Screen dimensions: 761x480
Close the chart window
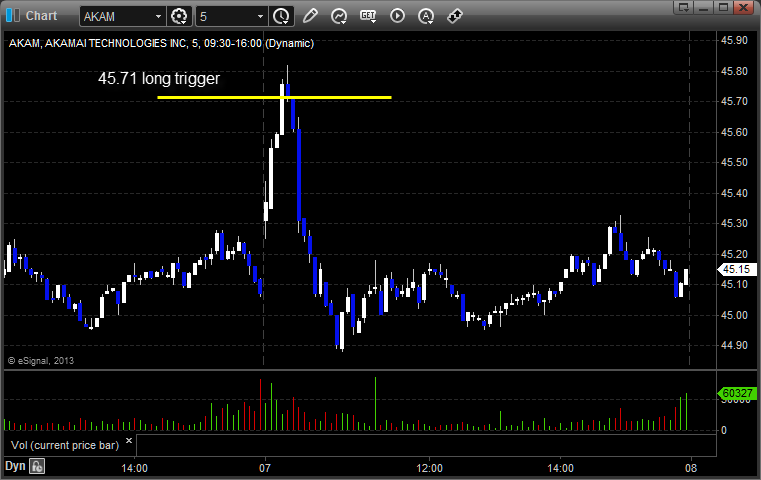[743, 7]
